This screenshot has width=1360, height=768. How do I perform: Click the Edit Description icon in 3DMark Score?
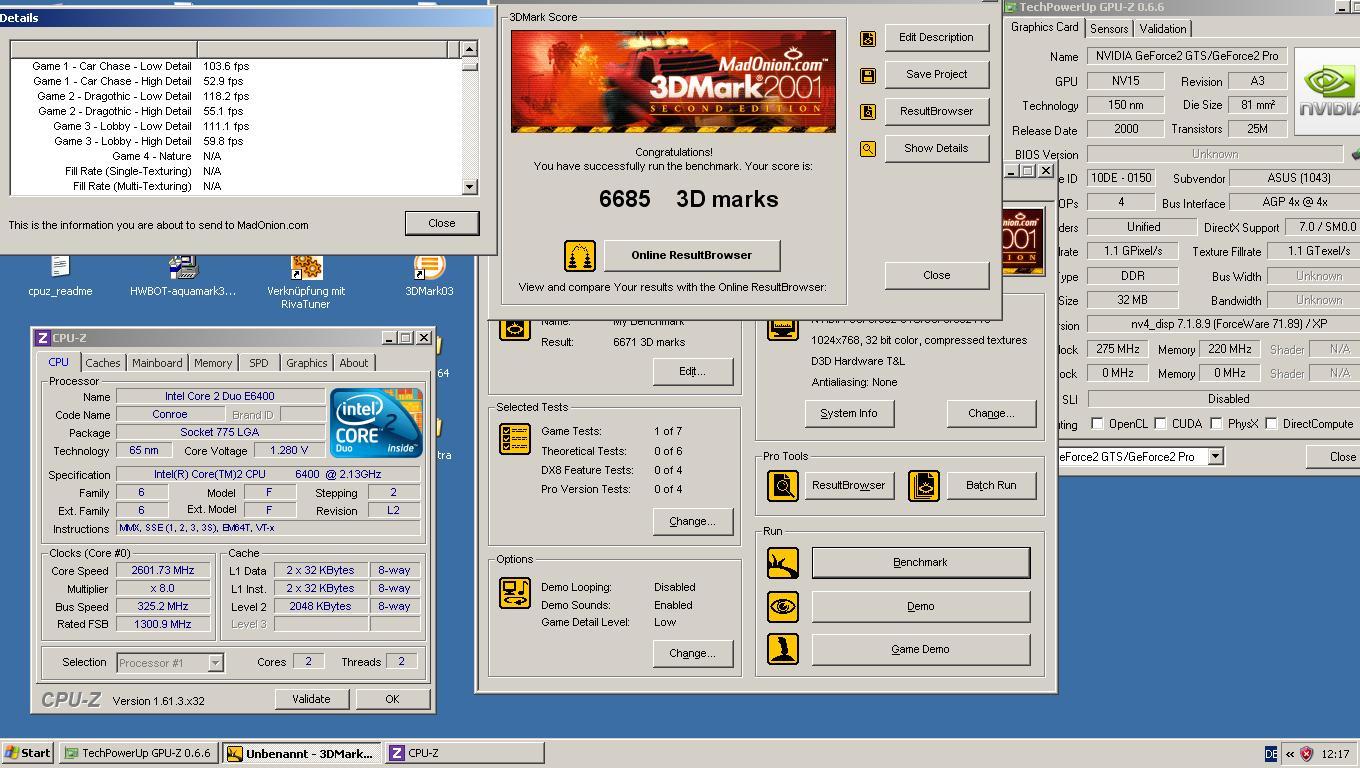coord(867,38)
